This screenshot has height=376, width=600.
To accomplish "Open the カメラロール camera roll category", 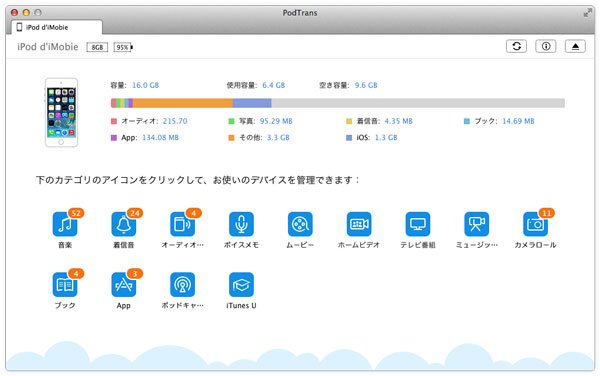I will pos(535,225).
